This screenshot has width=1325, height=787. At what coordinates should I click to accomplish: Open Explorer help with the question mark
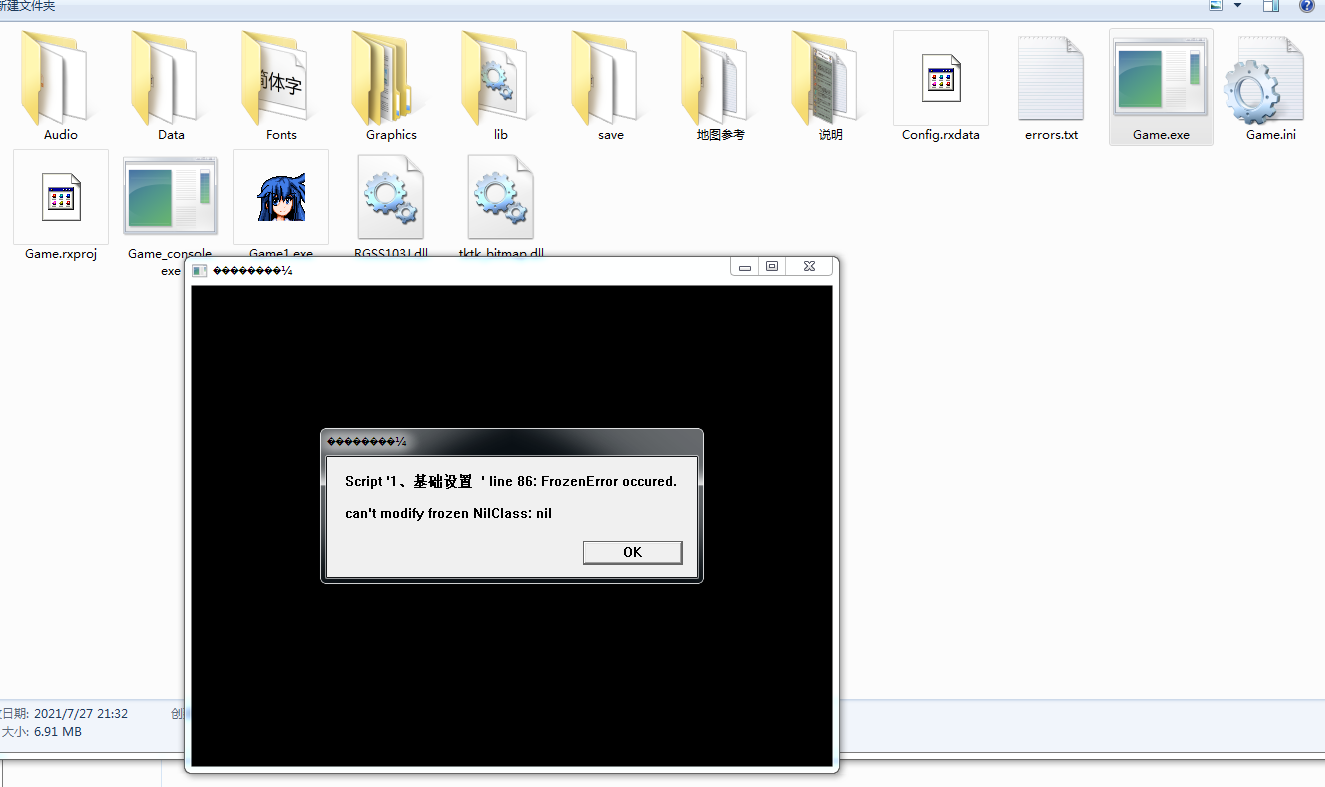pyautogui.click(x=1306, y=5)
